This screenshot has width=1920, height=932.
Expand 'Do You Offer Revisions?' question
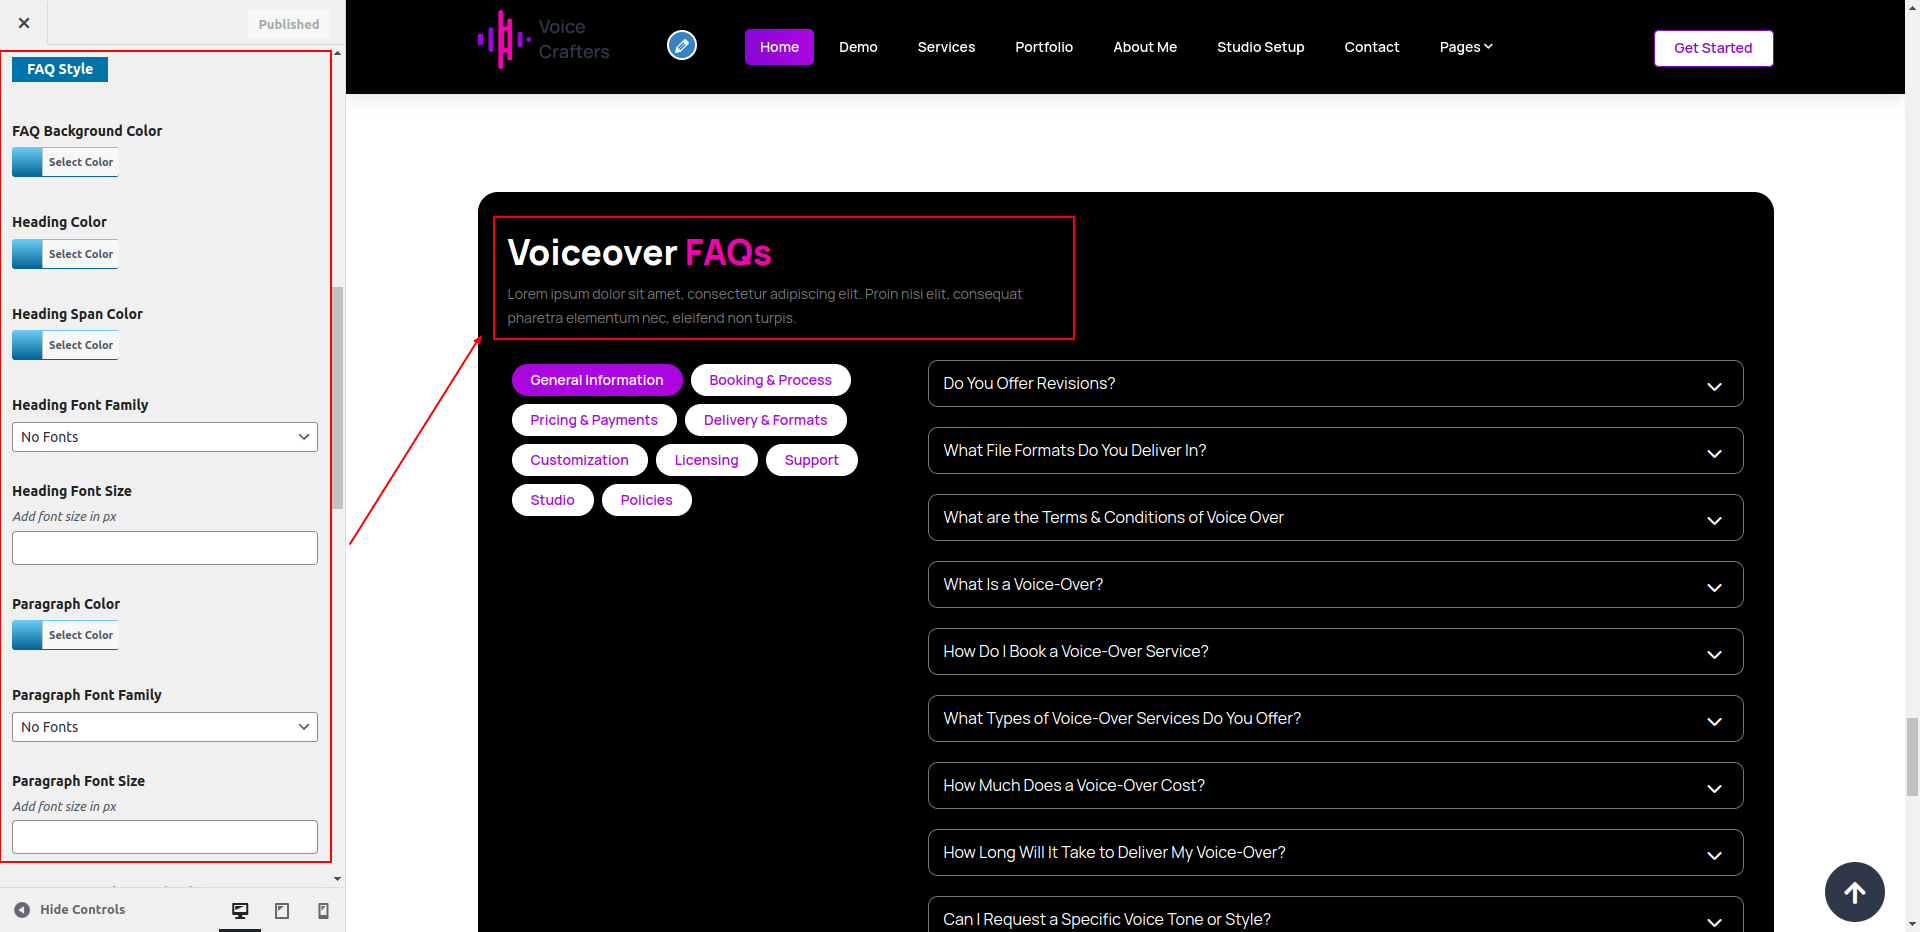click(x=1335, y=384)
